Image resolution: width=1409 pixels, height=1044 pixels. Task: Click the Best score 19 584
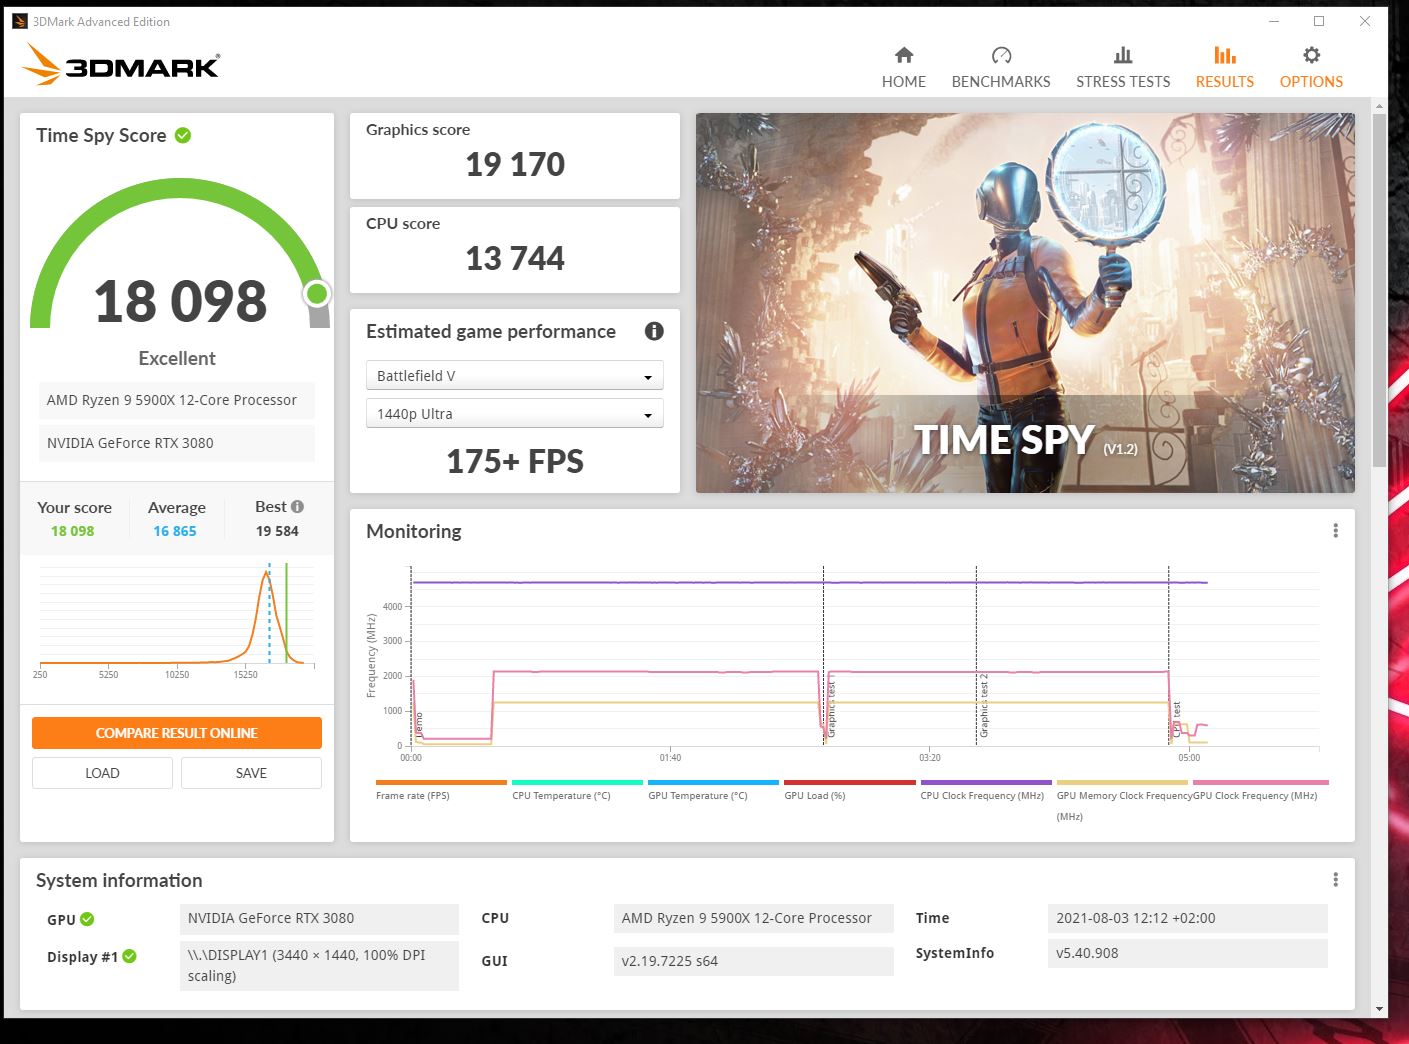[277, 531]
